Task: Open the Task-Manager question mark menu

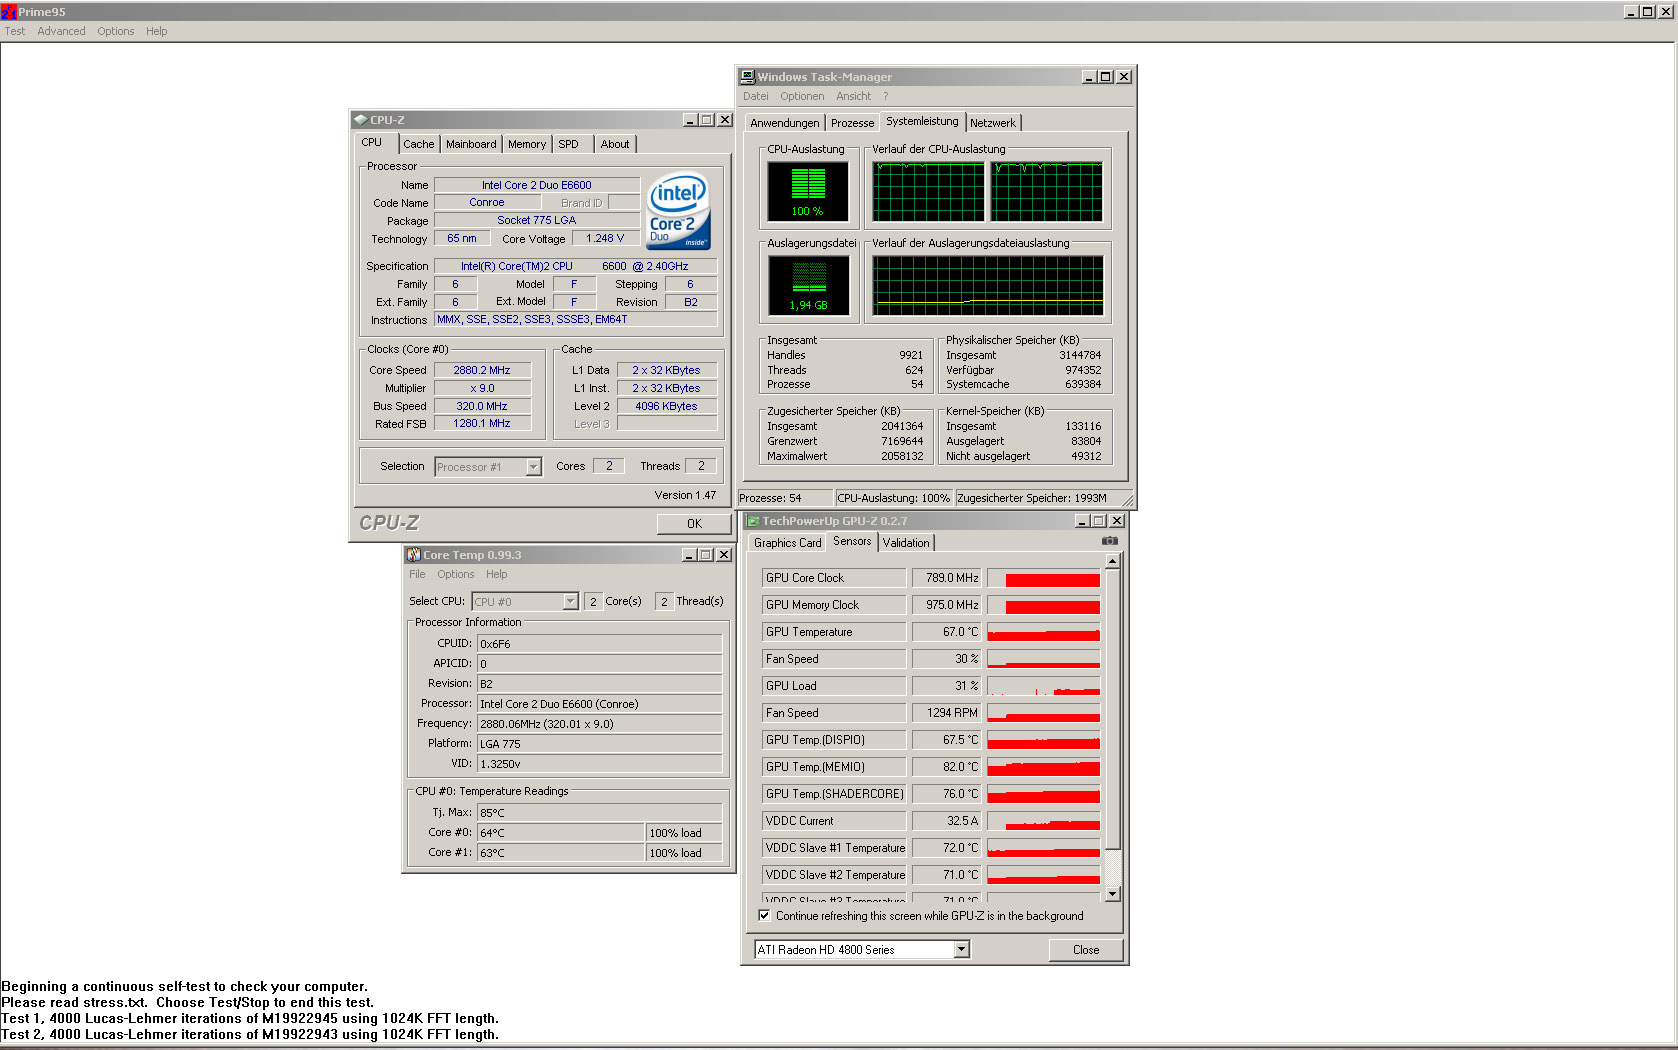Action: click(885, 97)
